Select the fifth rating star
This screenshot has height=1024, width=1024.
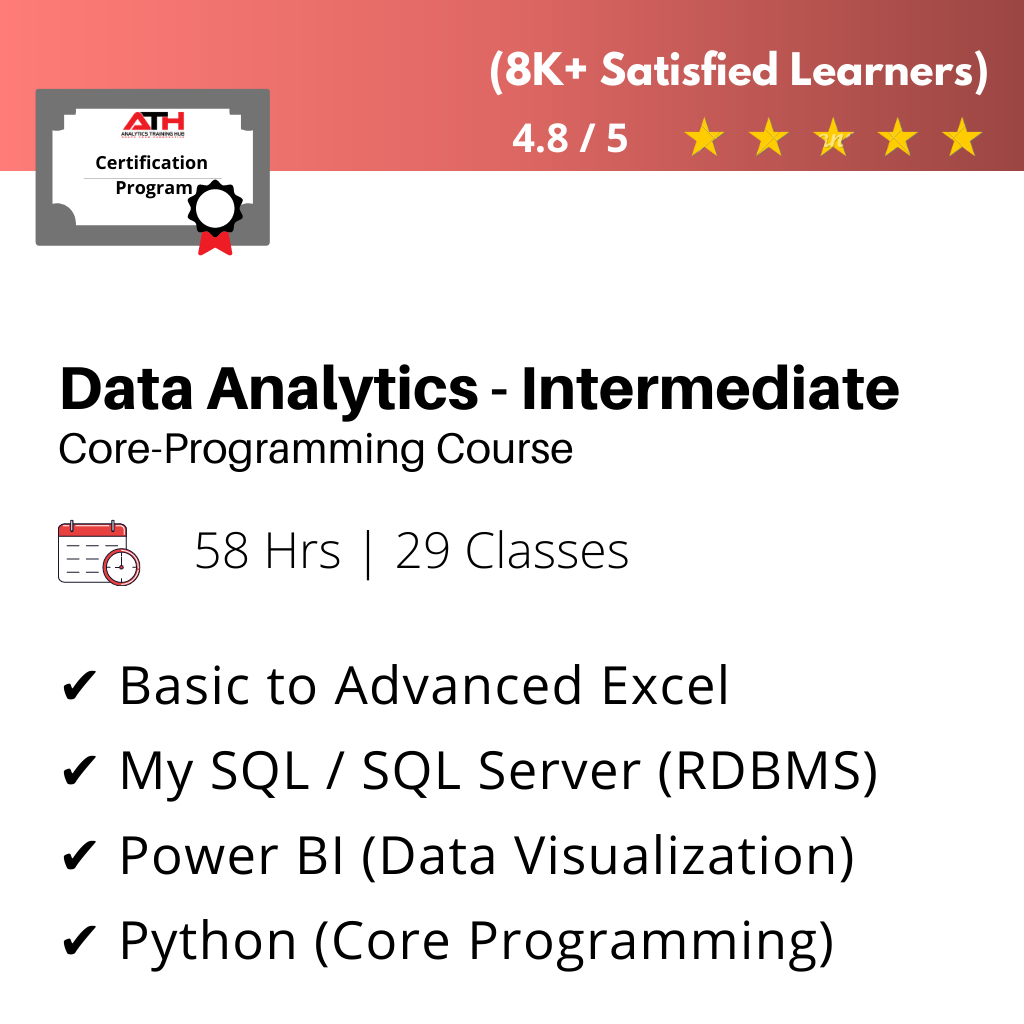[961, 139]
